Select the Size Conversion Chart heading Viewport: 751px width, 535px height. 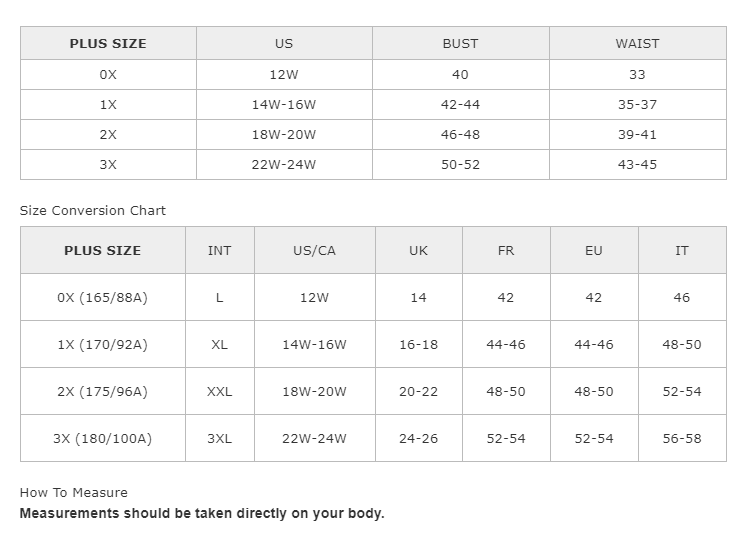tap(93, 211)
